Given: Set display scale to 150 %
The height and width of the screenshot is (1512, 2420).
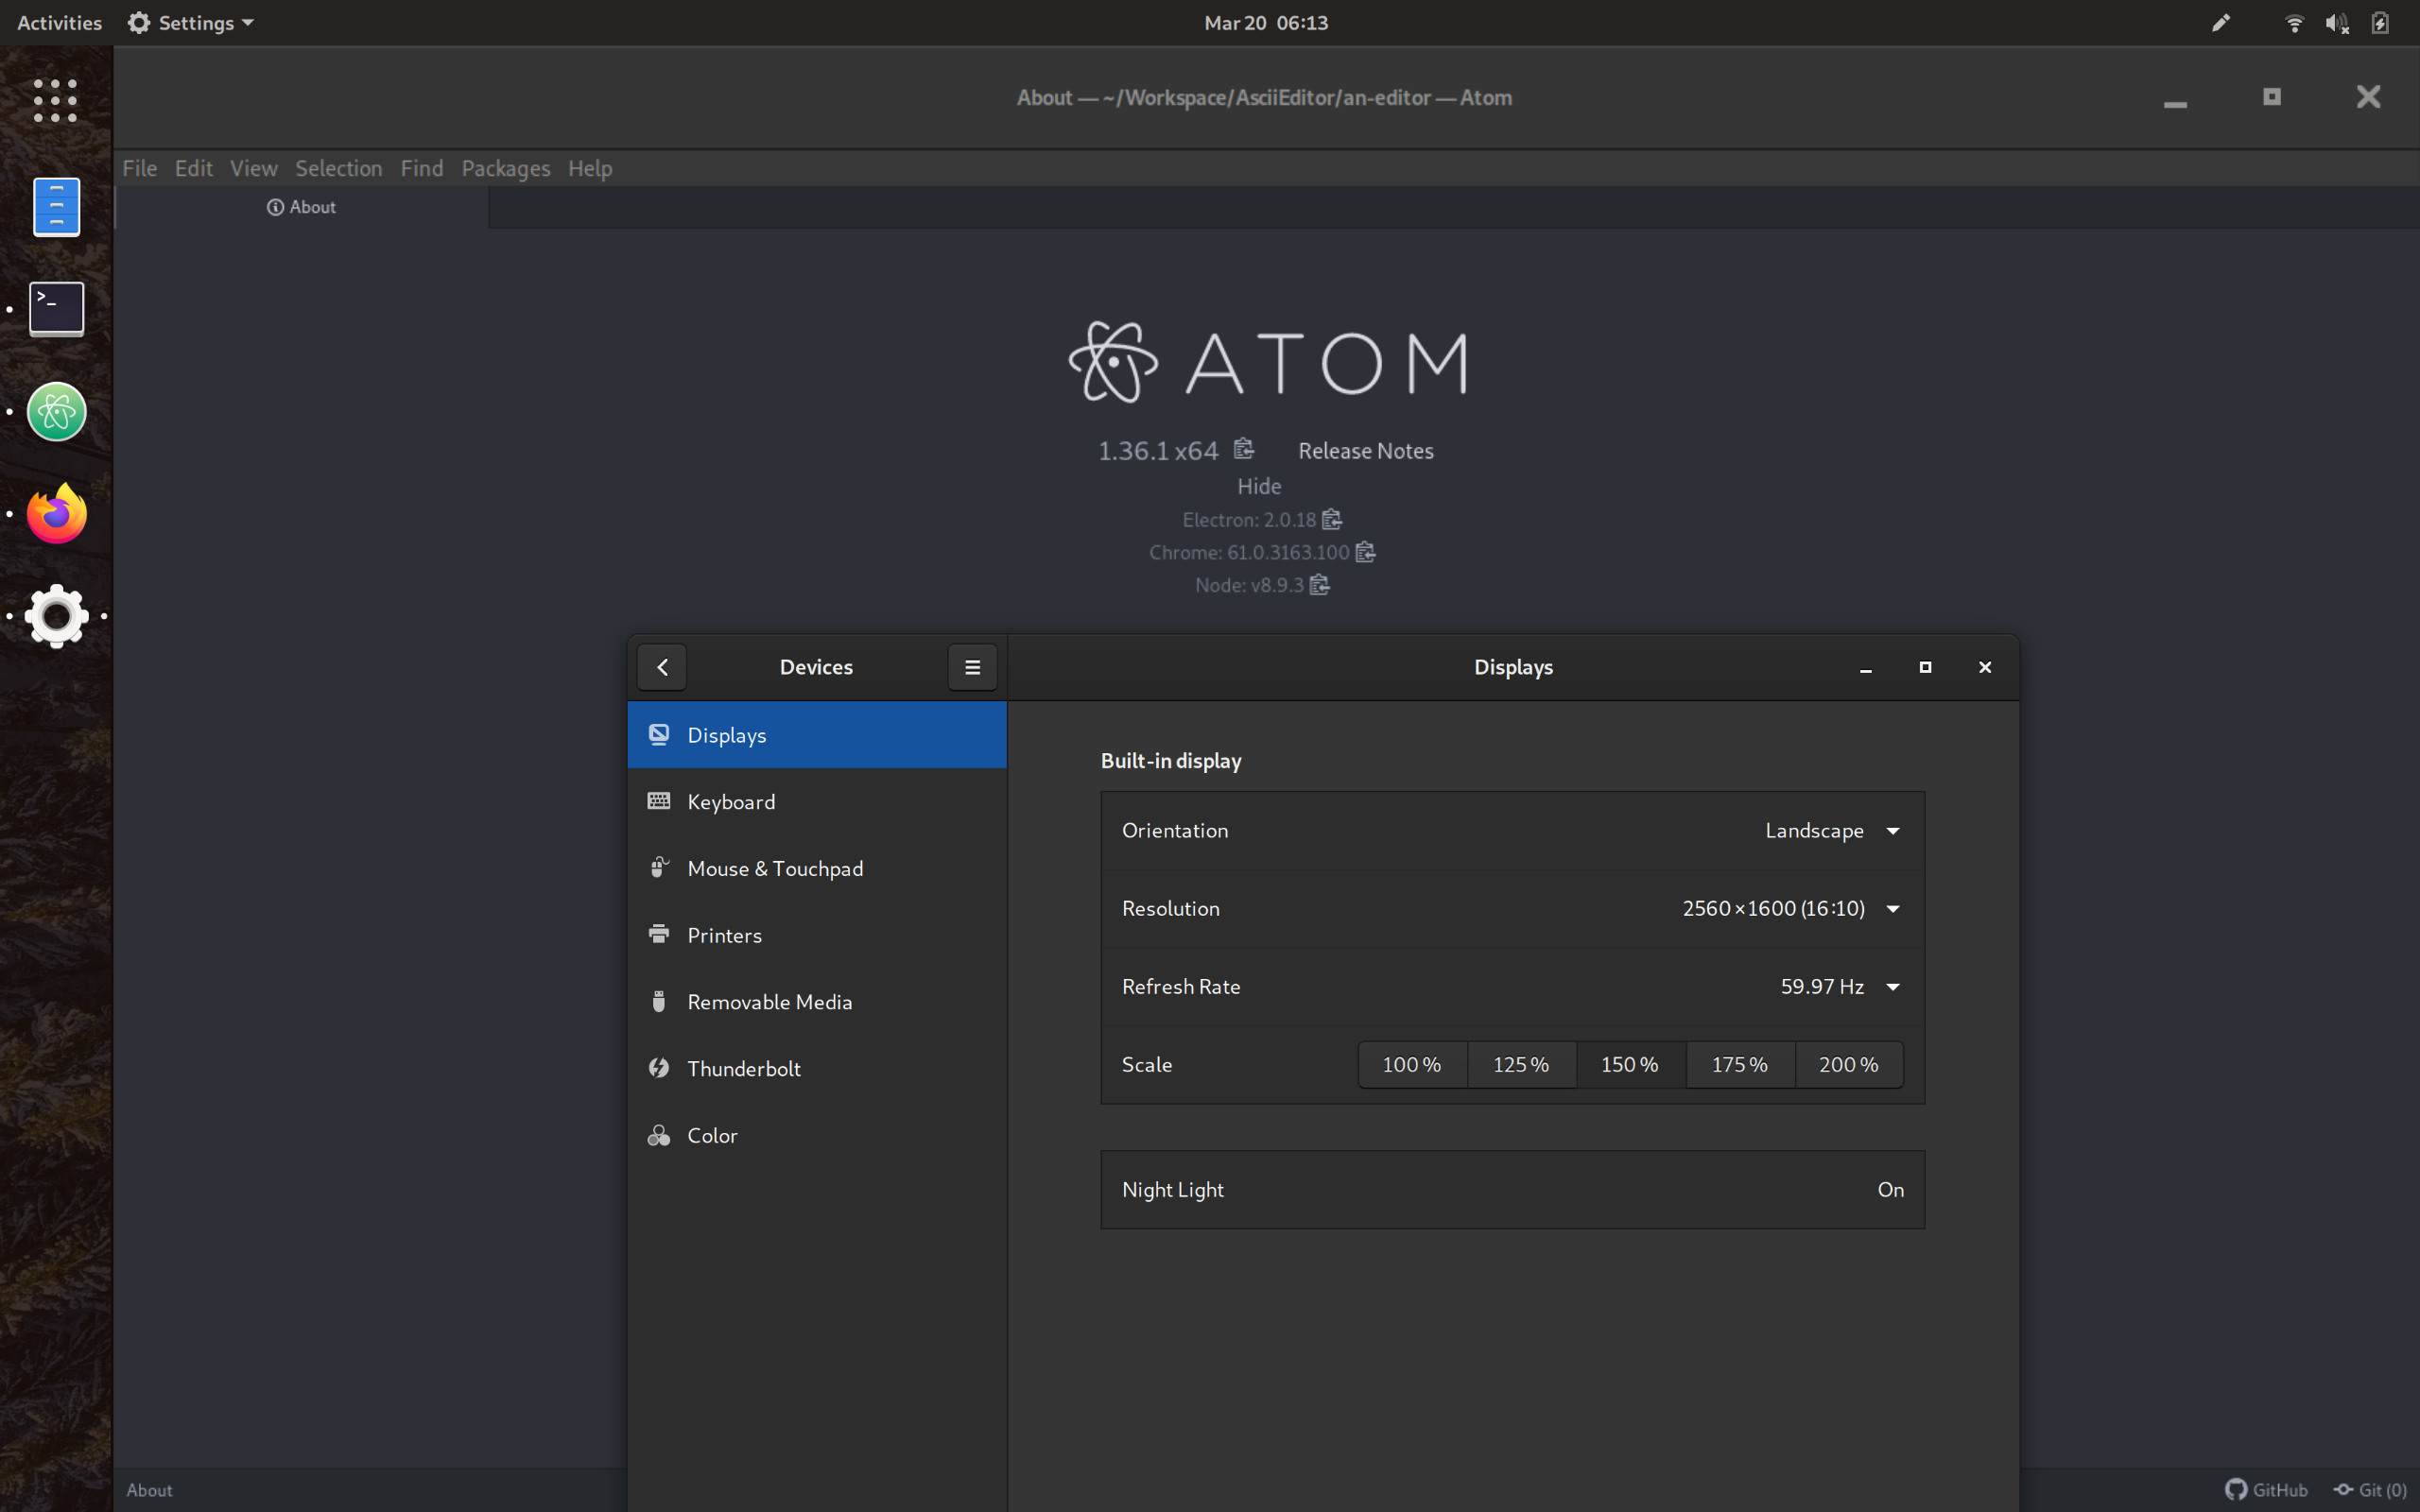Looking at the screenshot, I should [x=1629, y=1064].
